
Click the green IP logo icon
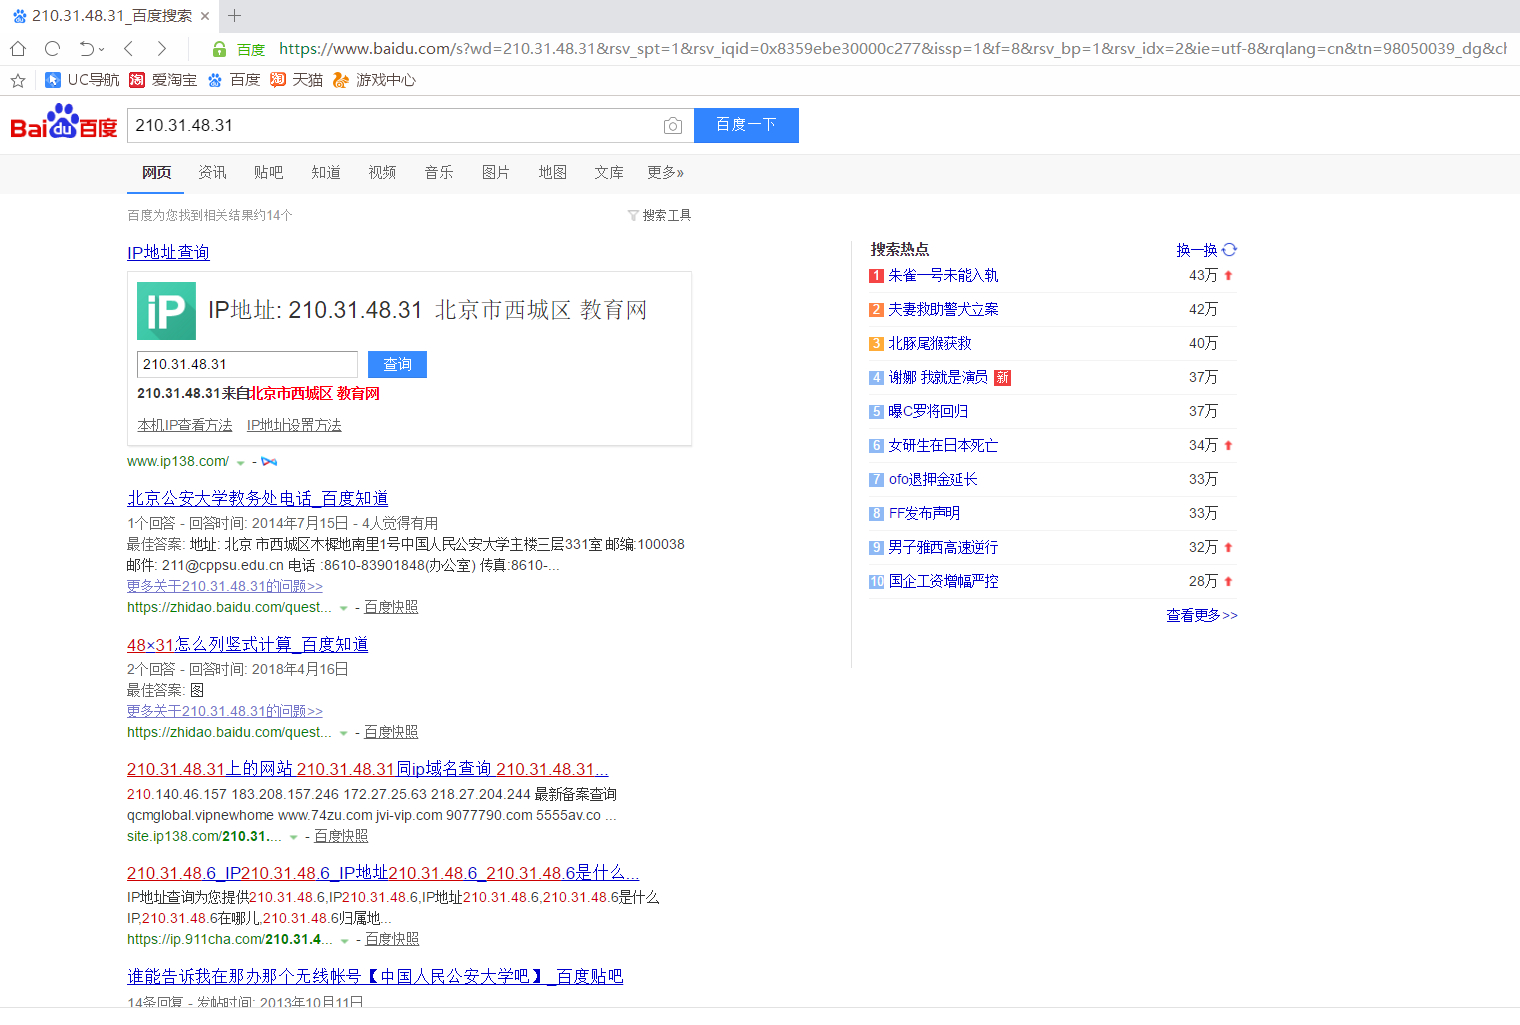(x=166, y=311)
